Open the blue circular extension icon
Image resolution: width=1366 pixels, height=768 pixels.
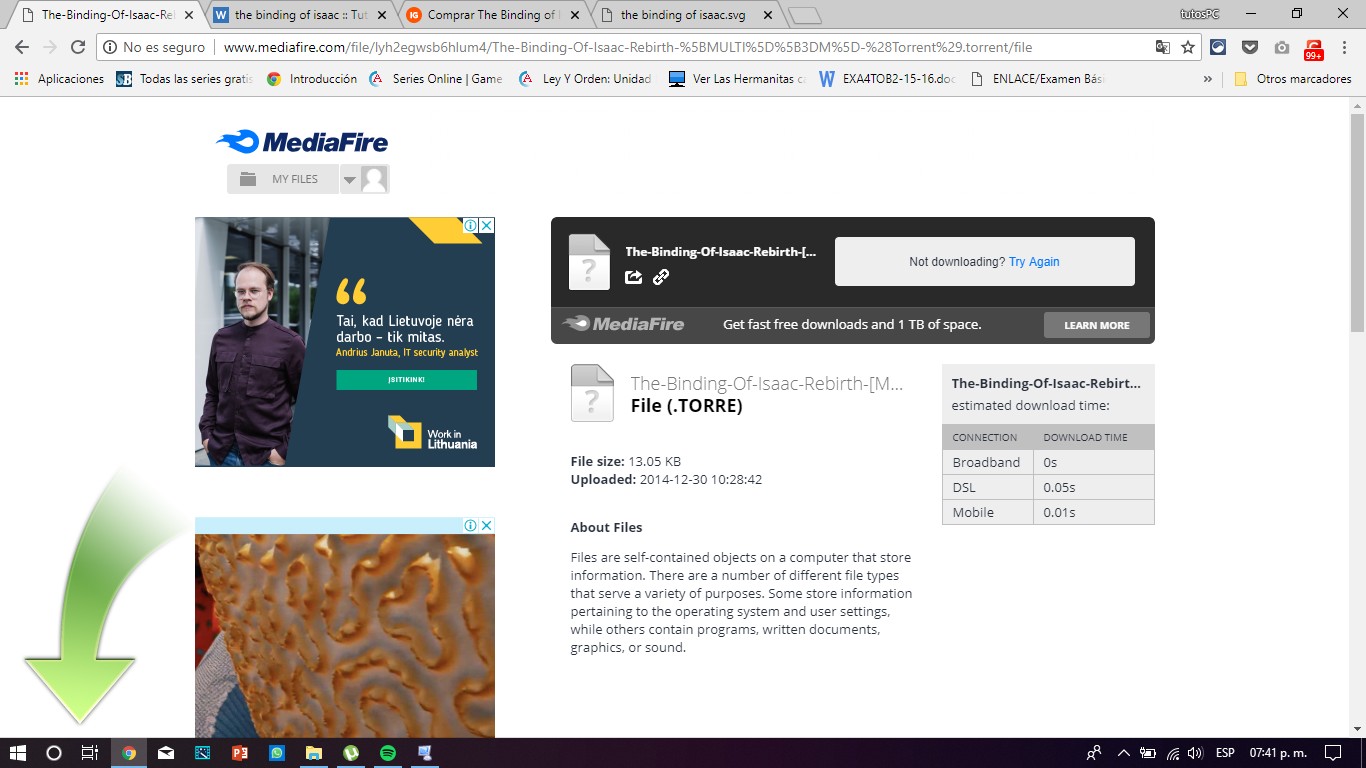(1218, 47)
